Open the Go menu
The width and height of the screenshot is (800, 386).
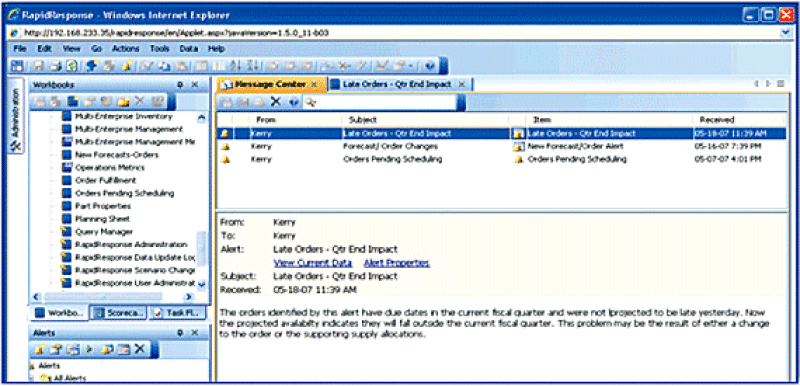click(96, 49)
